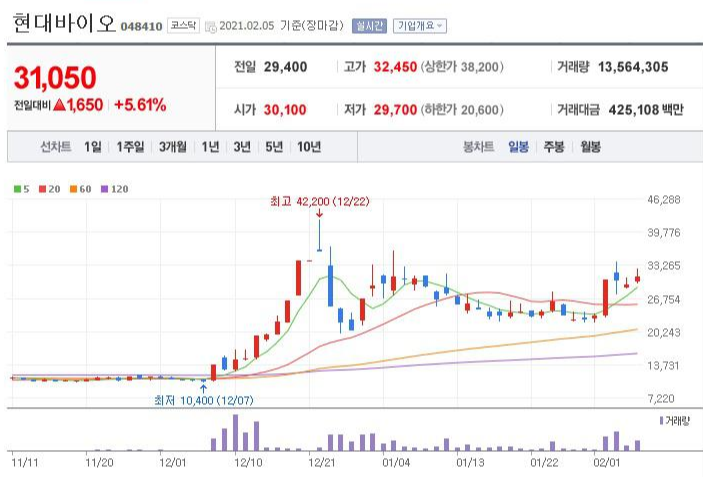The height and width of the screenshot is (477, 703).
Task: Select the 주봉 candlestick chart
Action: tap(554, 147)
